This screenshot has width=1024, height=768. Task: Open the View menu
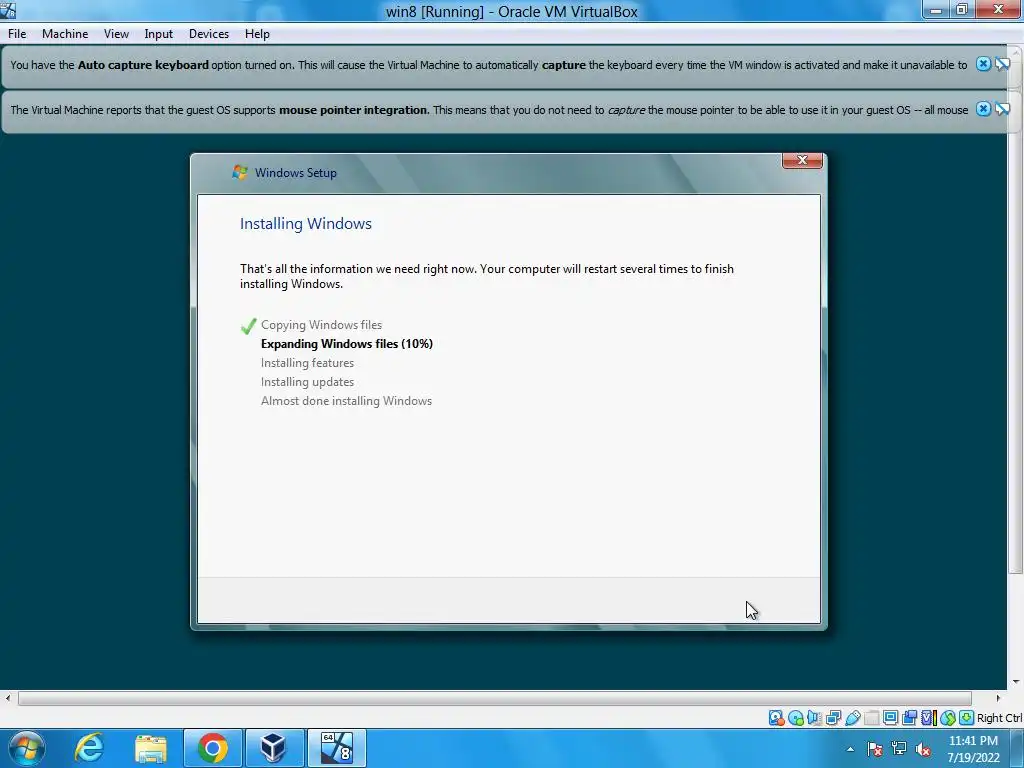coord(116,34)
